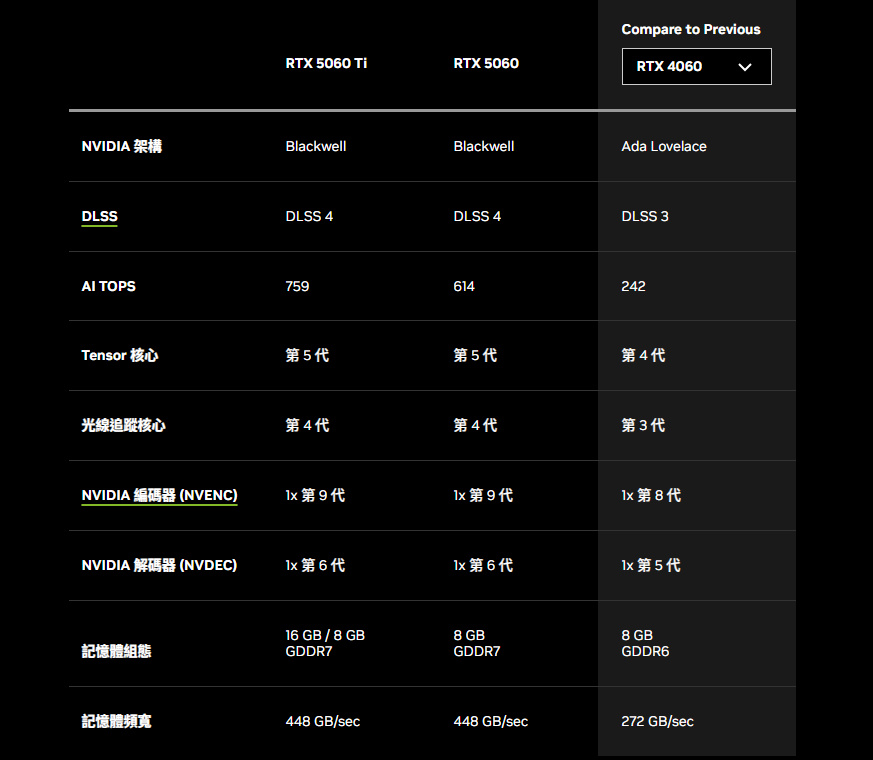873x760 pixels.
Task: Click the DLSS 3 cell
Action: (645, 216)
